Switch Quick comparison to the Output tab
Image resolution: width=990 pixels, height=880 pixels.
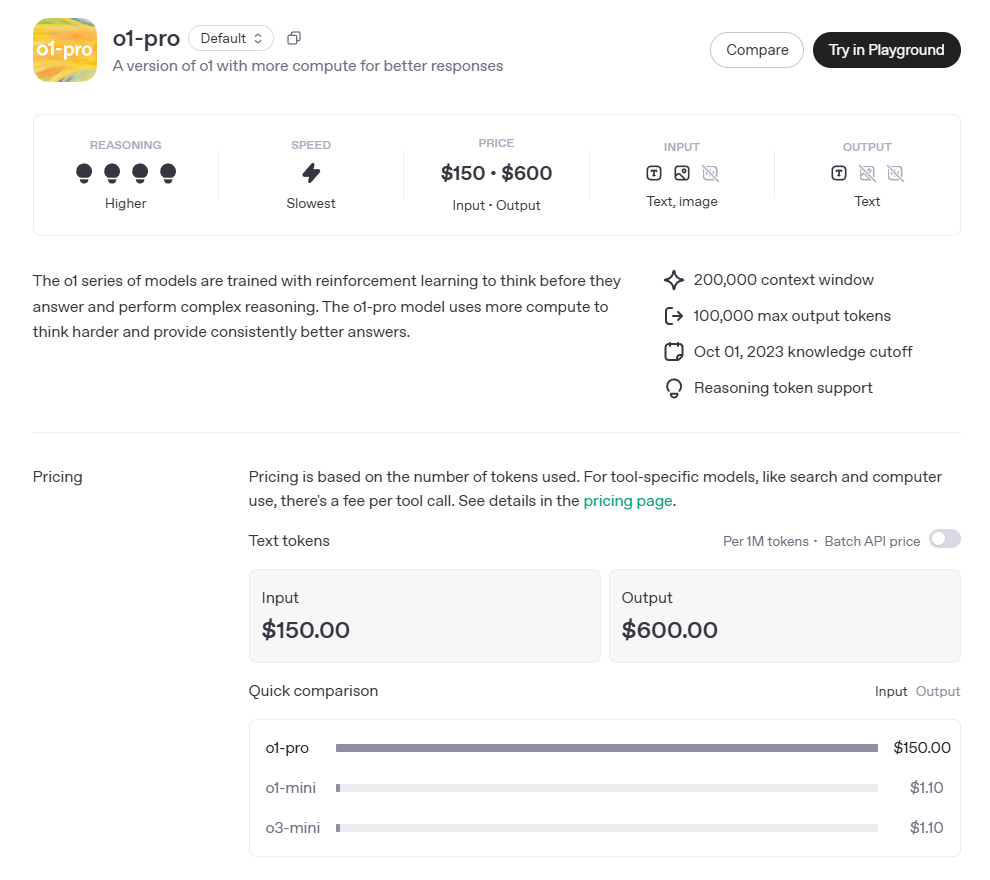point(938,691)
